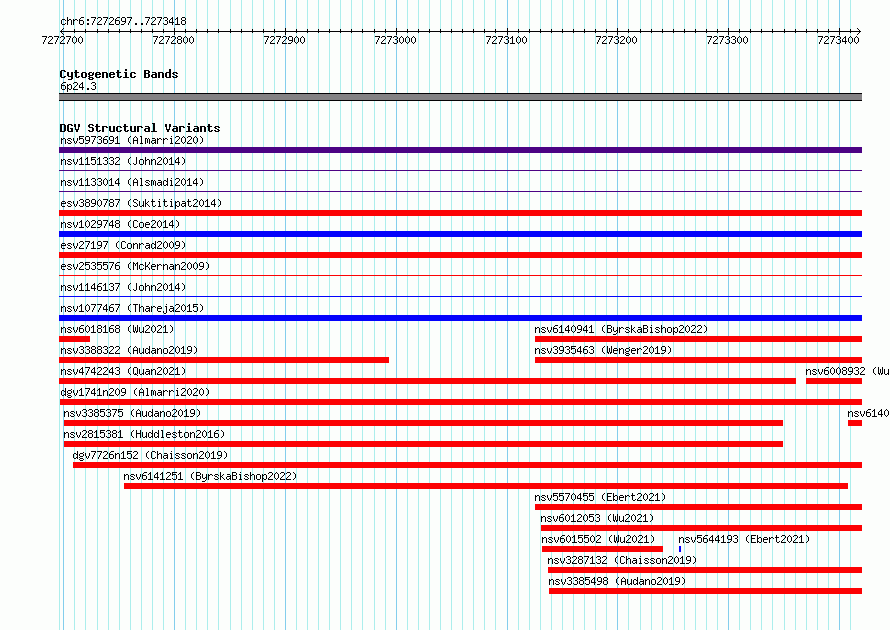The height and width of the screenshot is (630, 890).
Task: Click the esv3890787 (Suktitipat2014) label
Action: [141, 203]
